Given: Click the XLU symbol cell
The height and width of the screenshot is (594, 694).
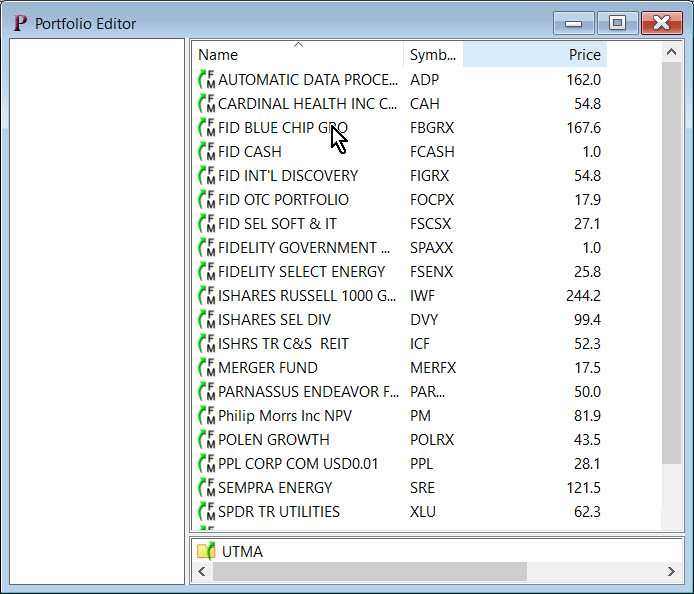Looking at the screenshot, I should 423,511.
